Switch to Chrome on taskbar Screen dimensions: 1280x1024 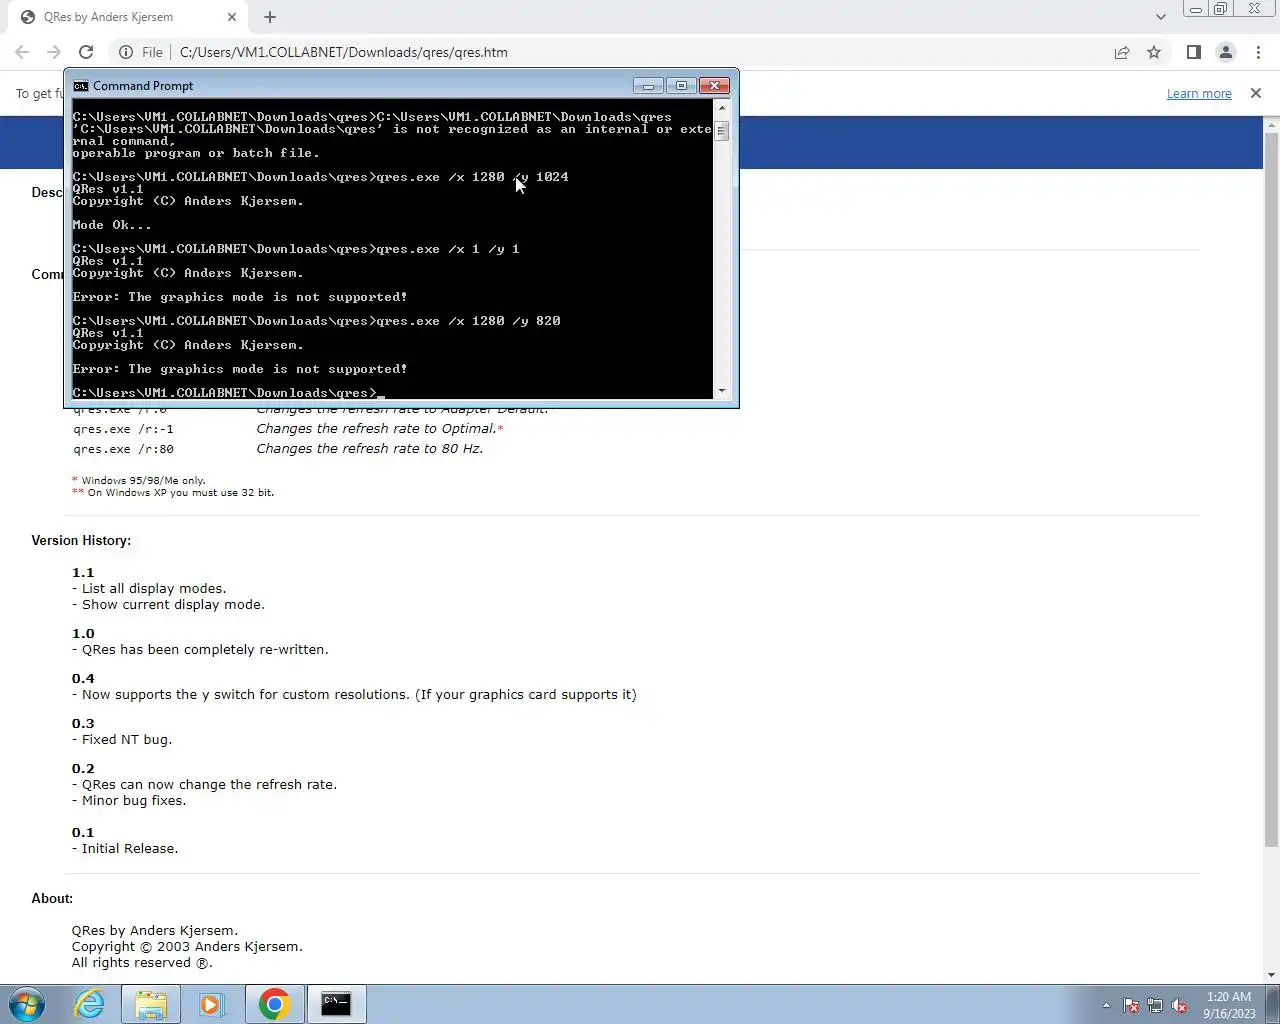[274, 1004]
